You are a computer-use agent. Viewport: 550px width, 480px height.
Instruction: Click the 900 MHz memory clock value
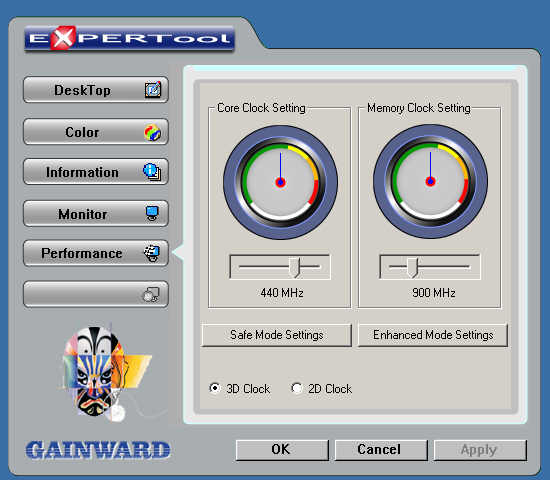434,293
